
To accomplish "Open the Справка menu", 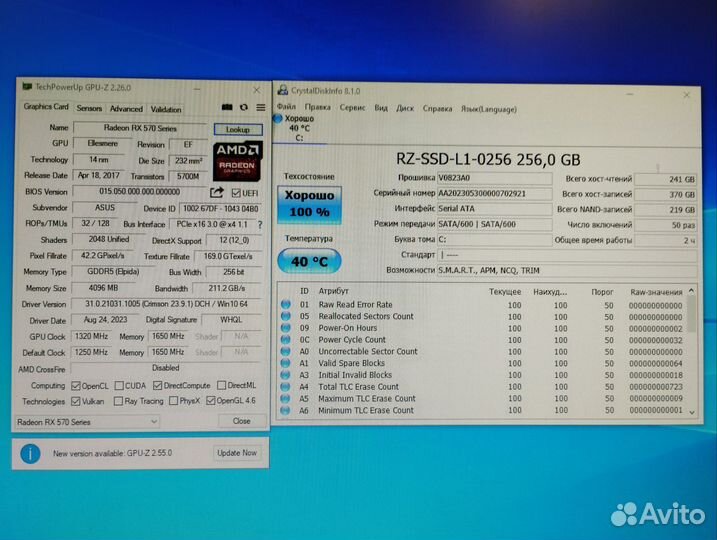I will (437, 109).
